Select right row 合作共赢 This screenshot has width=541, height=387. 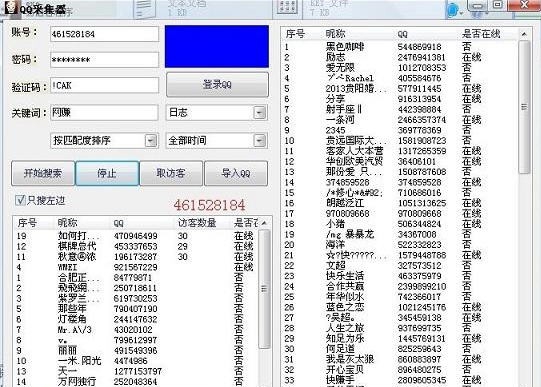pos(400,286)
